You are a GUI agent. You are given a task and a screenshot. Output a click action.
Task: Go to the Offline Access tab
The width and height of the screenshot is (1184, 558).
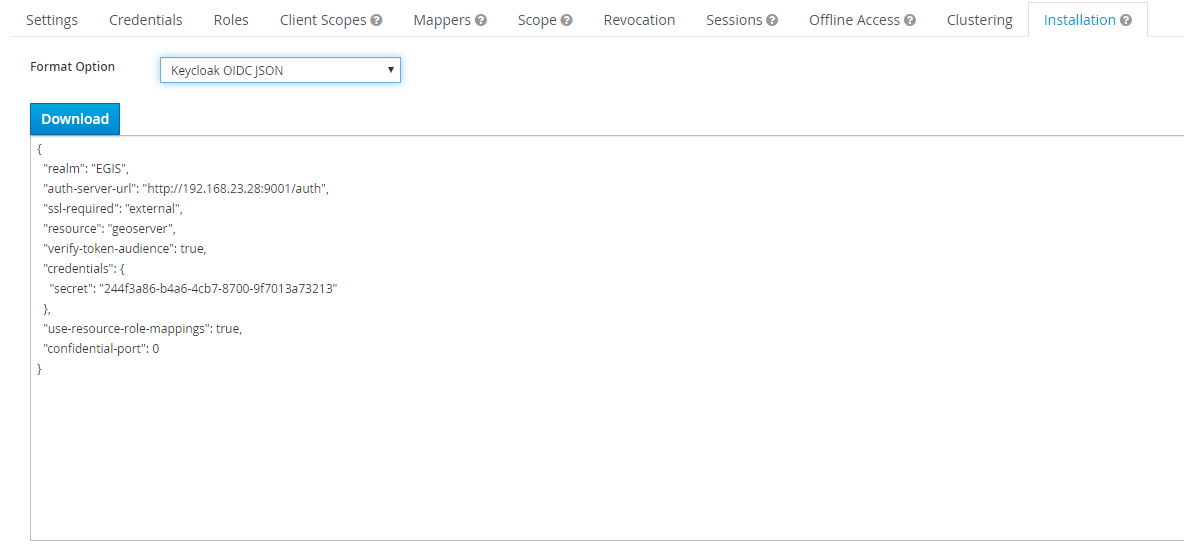[x=853, y=20]
